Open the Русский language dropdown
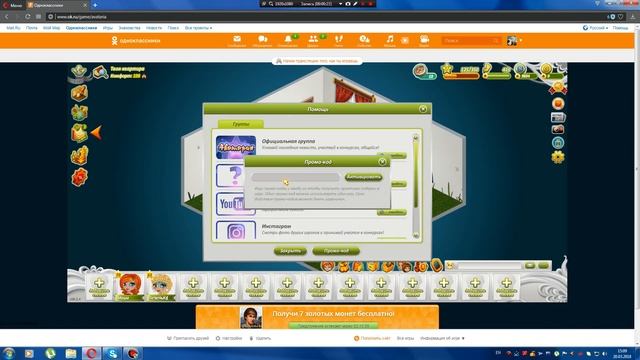This screenshot has height=360, width=640. pos(595,28)
